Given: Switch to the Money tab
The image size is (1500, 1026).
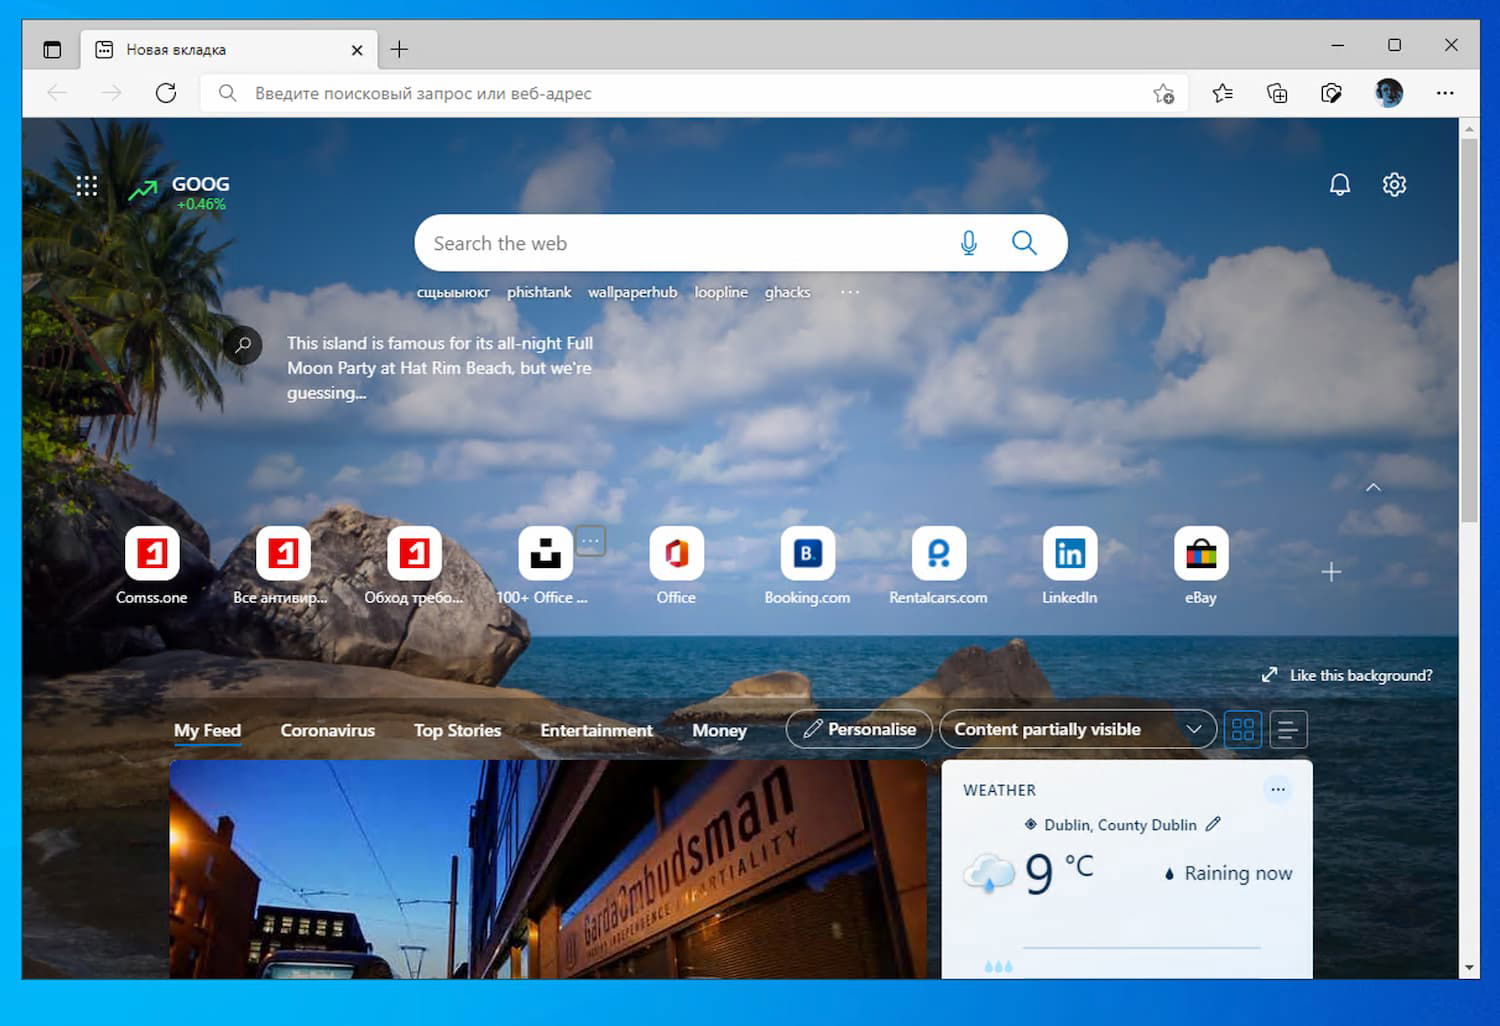Looking at the screenshot, I should [x=720, y=730].
